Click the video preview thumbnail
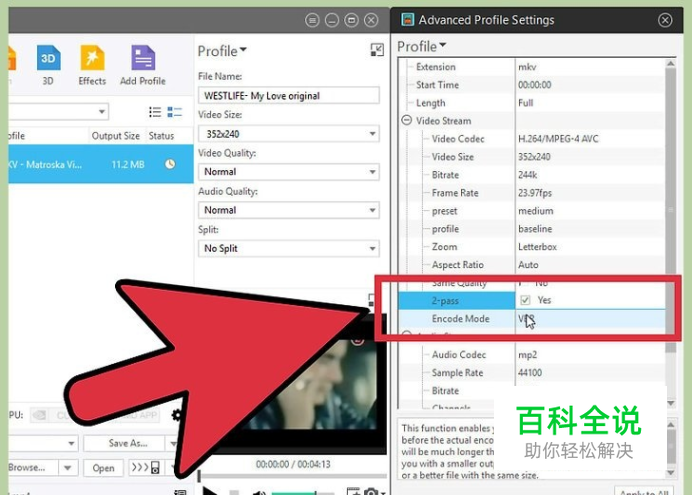 311,384
